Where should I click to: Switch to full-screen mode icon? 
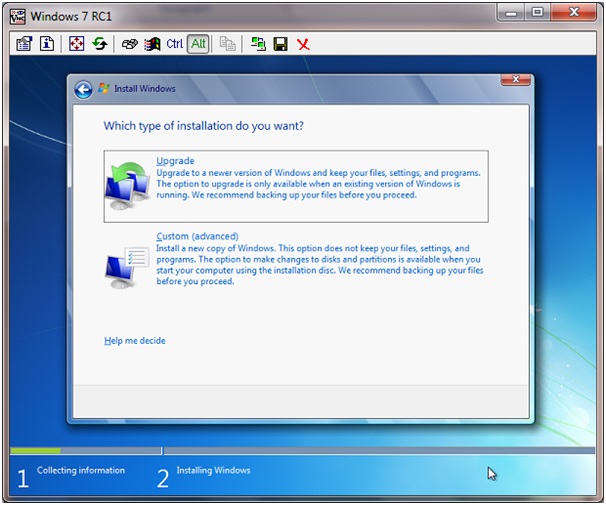click(x=77, y=44)
